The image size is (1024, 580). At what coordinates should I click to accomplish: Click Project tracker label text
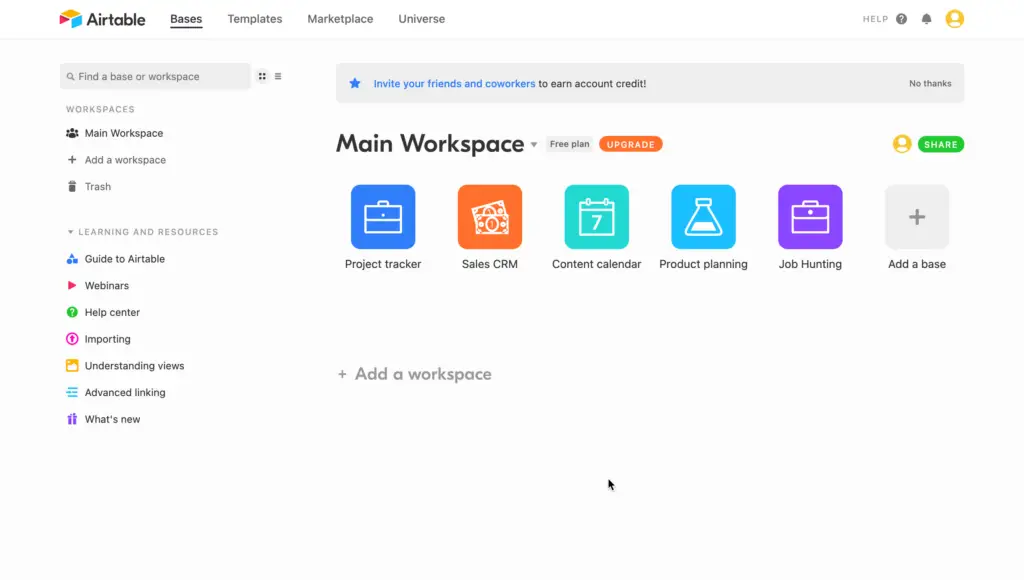click(x=383, y=264)
